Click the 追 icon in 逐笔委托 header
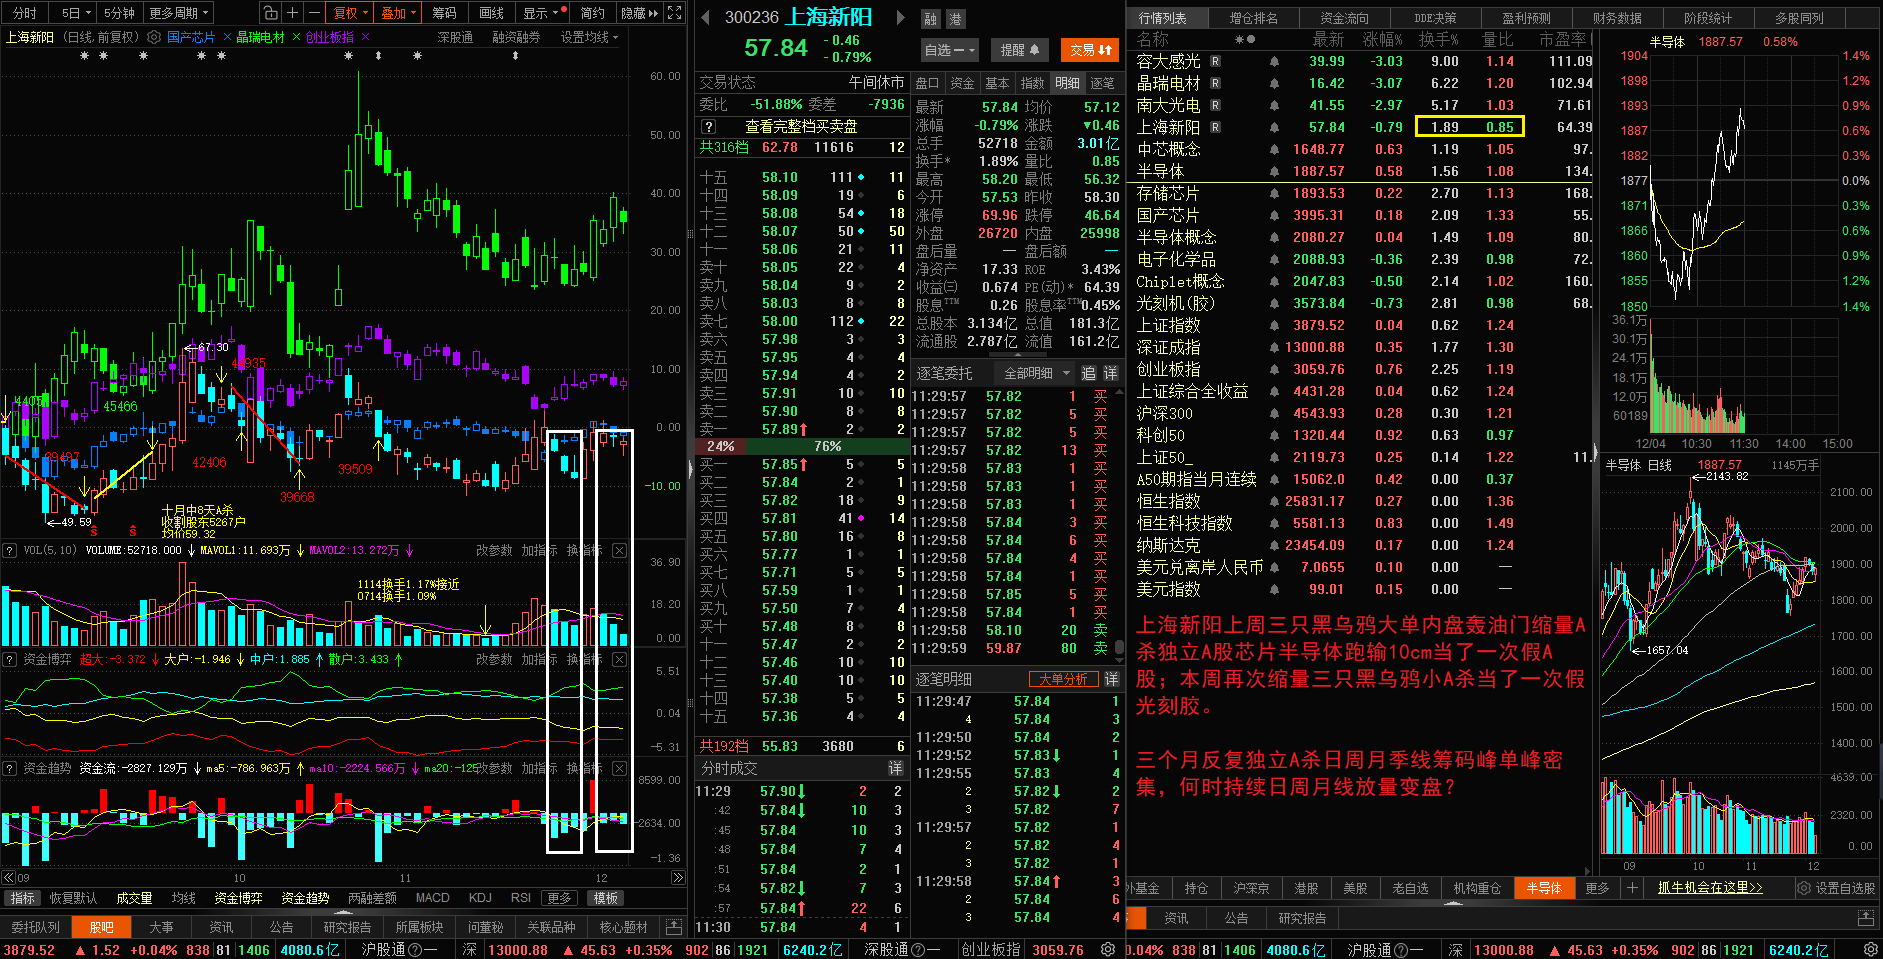Image resolution: width=1883 pixels, height=959 pixels. (x=1088, y=373)
